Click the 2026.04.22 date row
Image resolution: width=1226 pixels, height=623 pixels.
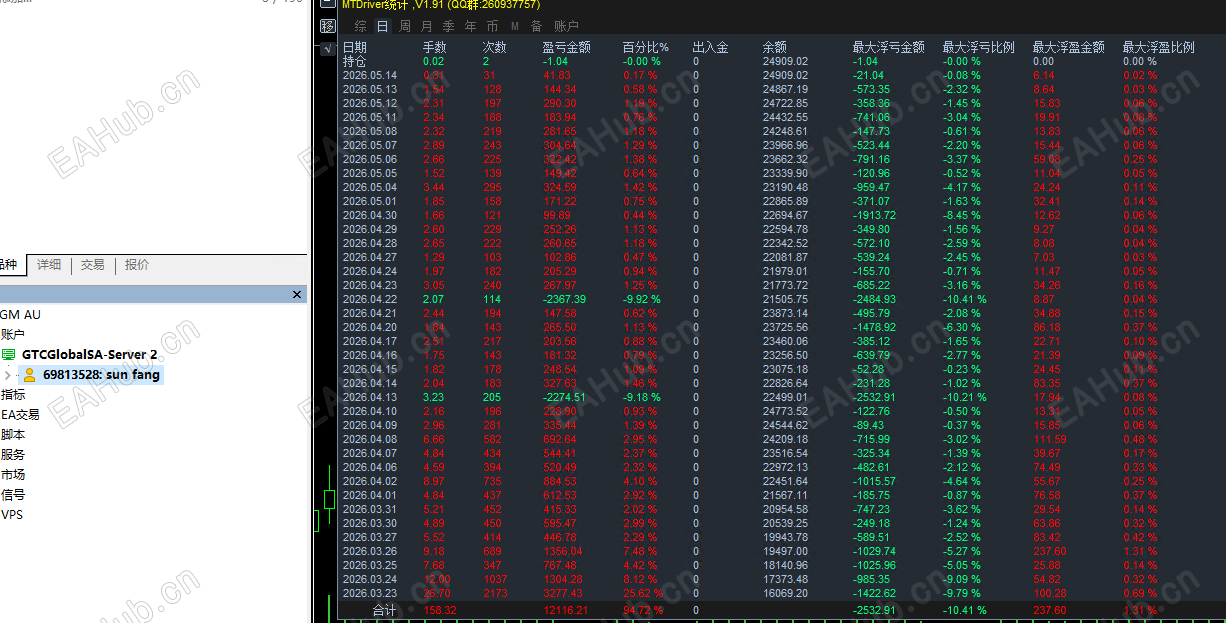click(x=370, y=299)
